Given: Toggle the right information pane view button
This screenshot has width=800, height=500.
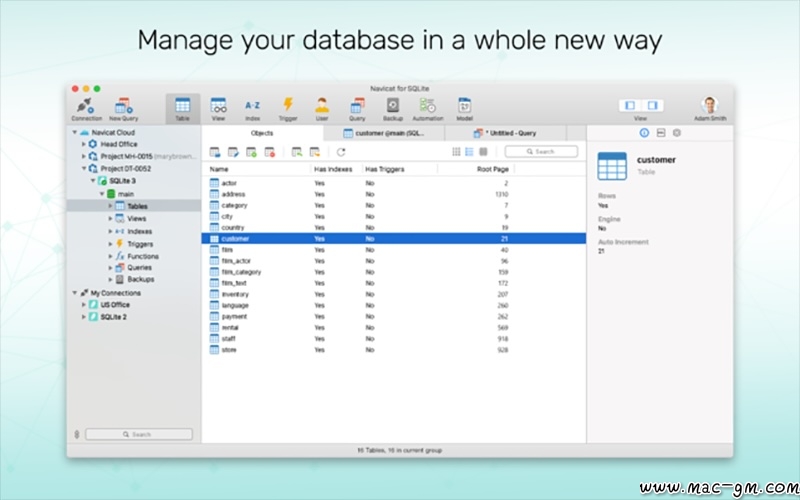Looking at the screenshot, I should click(653, 106).
